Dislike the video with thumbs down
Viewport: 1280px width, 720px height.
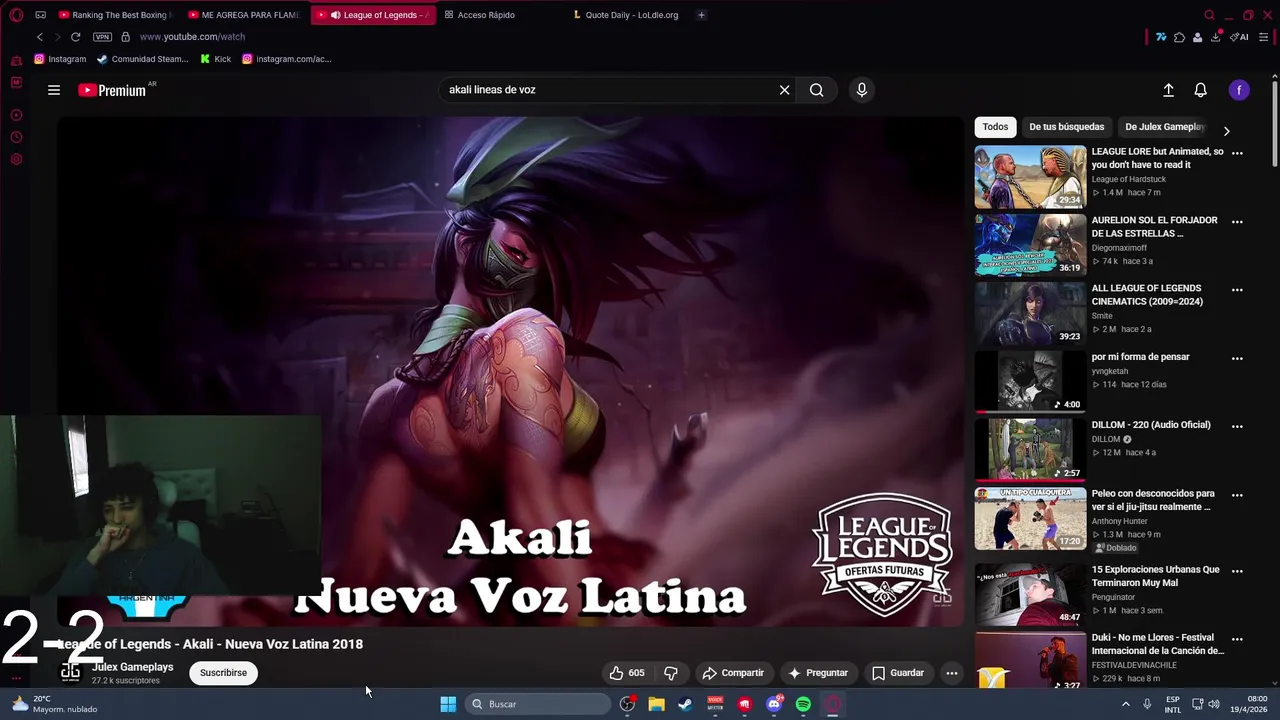[671, 673]
